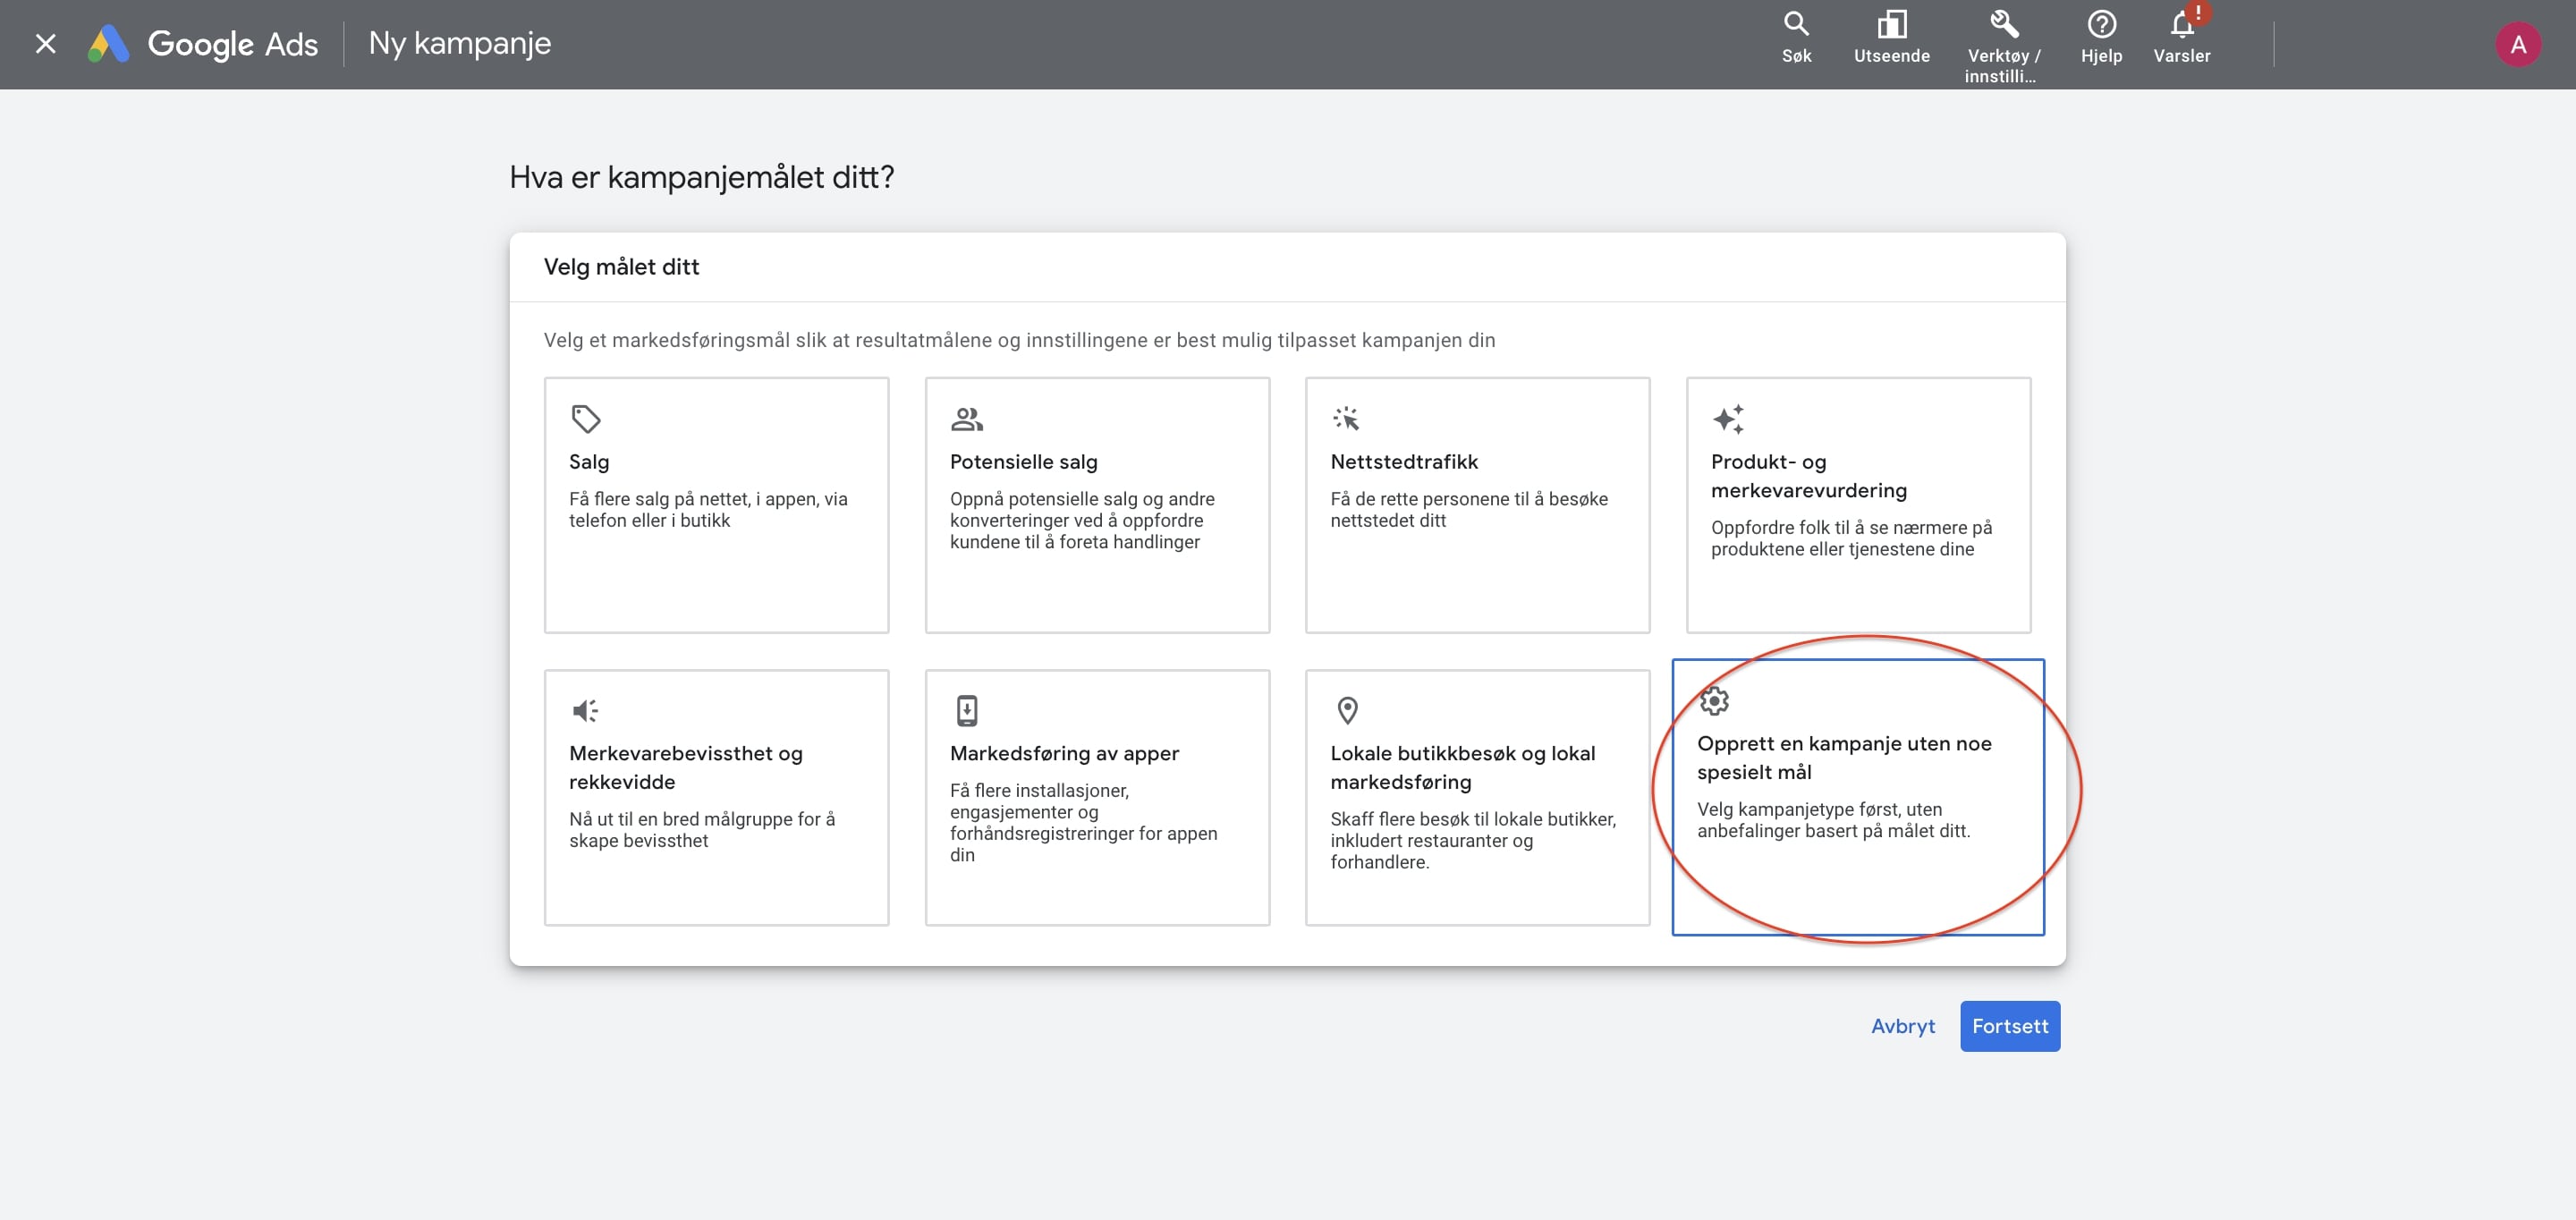Open Varsler bell notifications

pyautogui.click(x=2181, y=25)
